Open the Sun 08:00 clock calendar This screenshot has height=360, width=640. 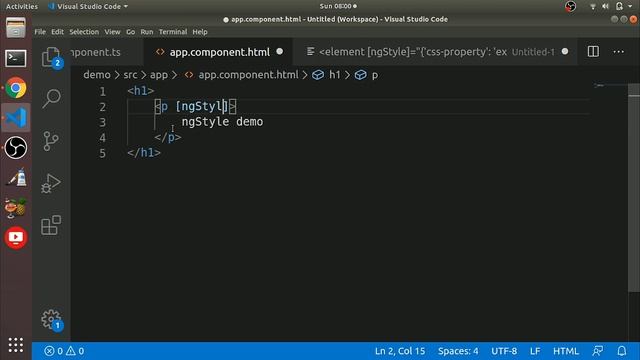pos(338,6)
